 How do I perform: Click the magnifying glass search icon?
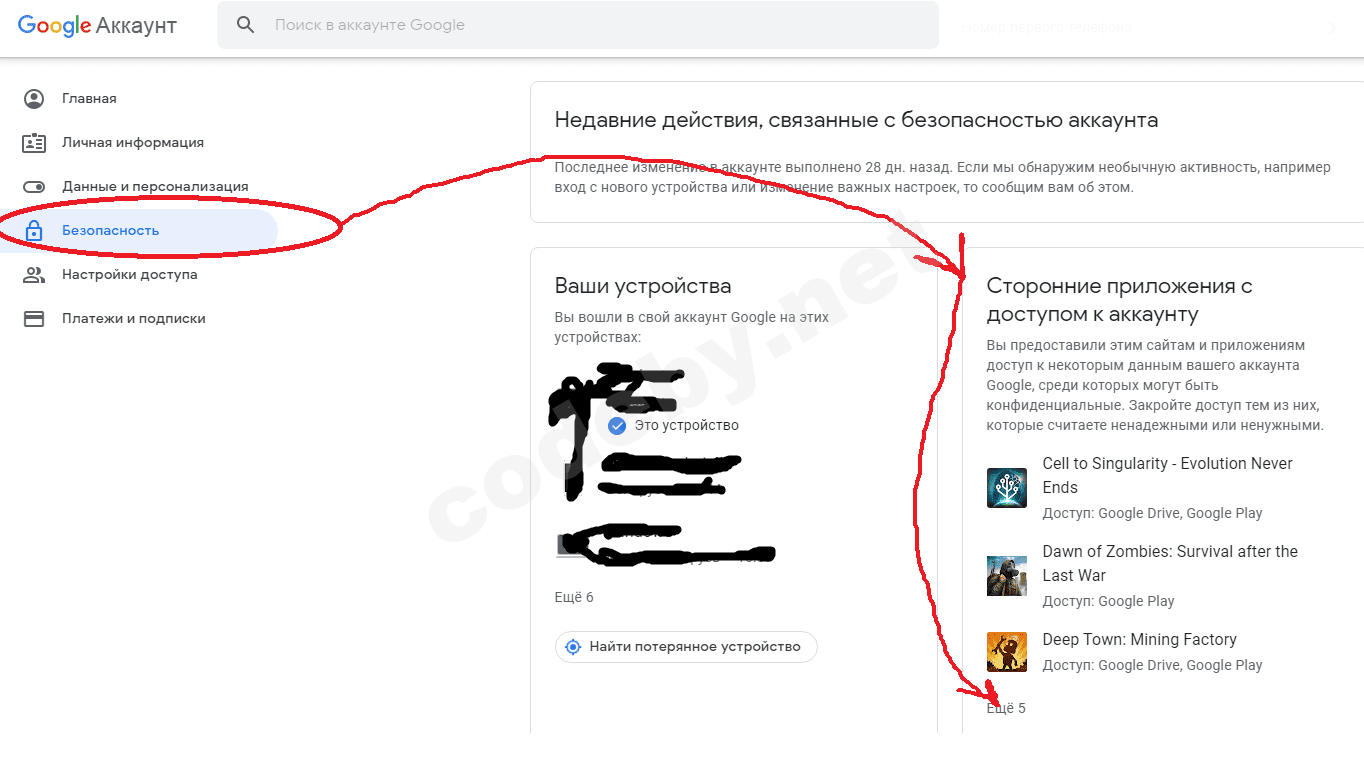coord(246,25)
